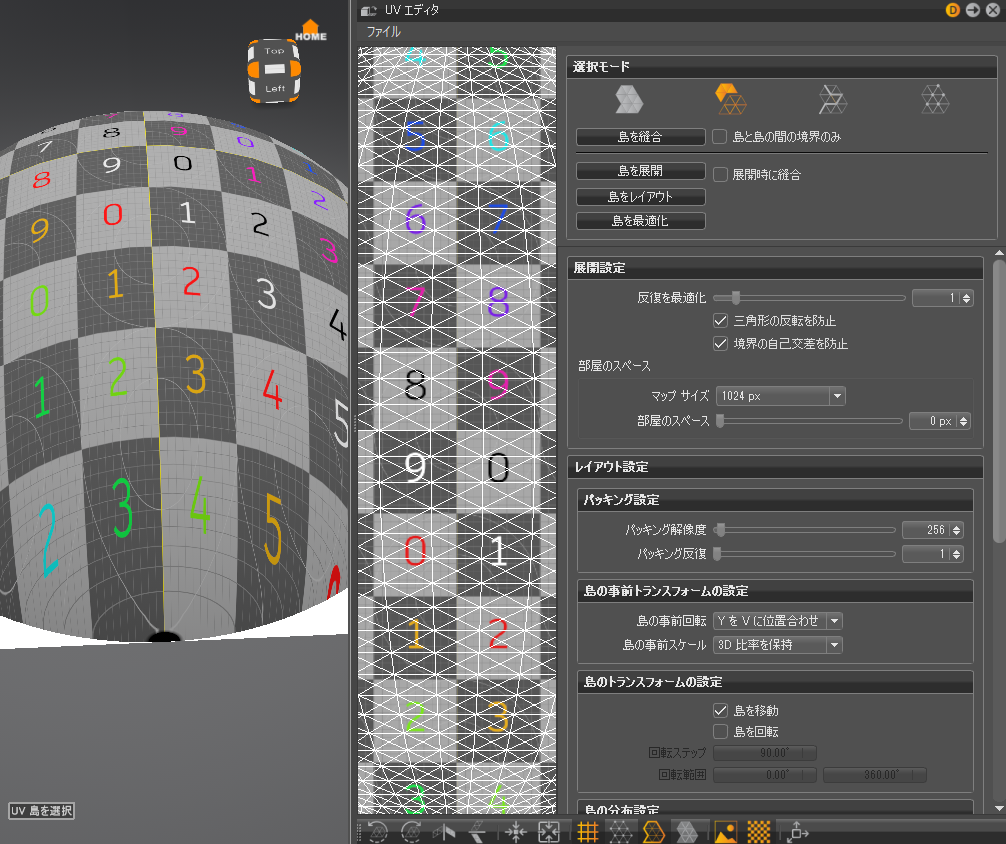Click the 反復を最適化 spinner arrows
The height and width of the screenshot is (844, 1006).
[967, 298]
